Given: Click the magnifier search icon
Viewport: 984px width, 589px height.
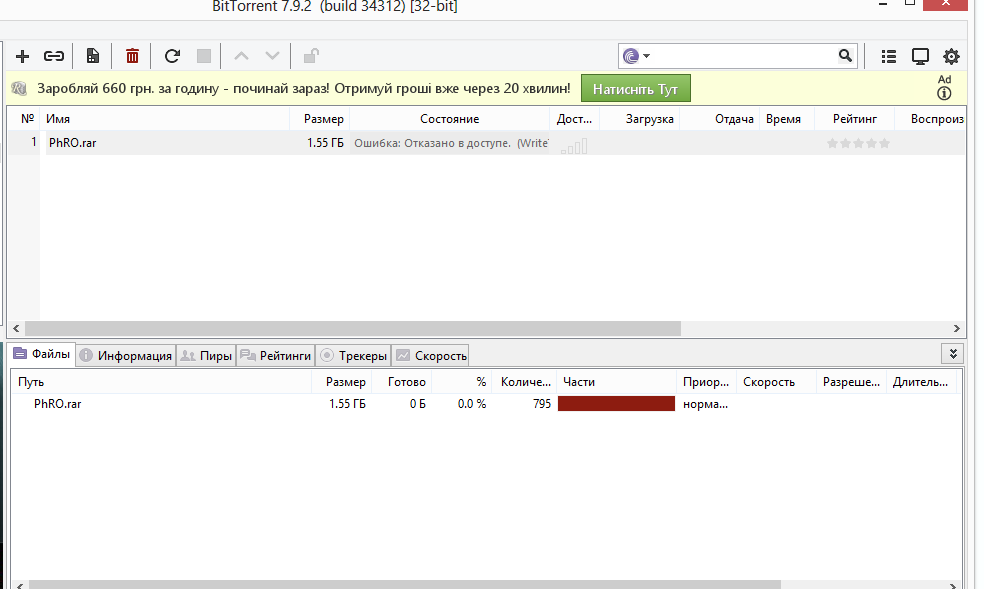Looking at the screenshot, I should [845, 56].
